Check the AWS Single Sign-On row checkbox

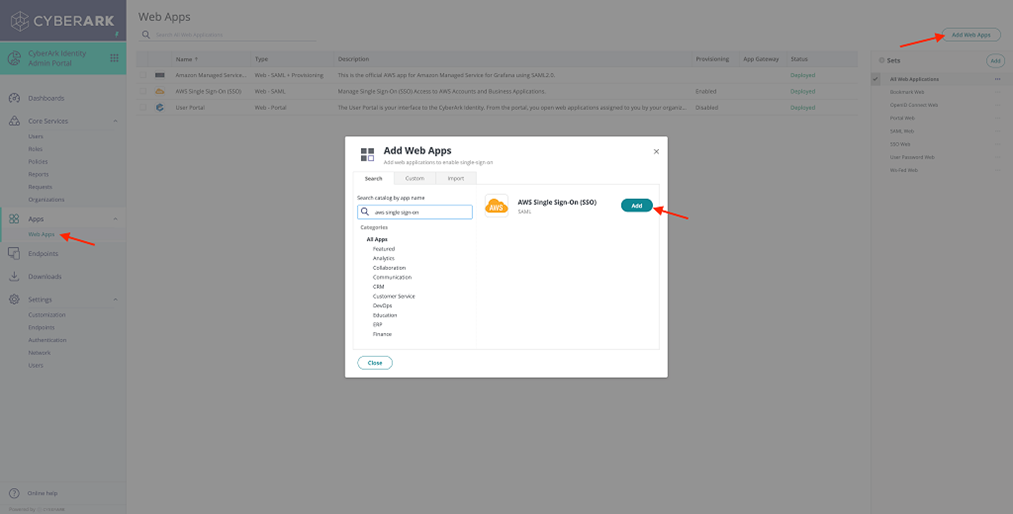tap(143, 92)
